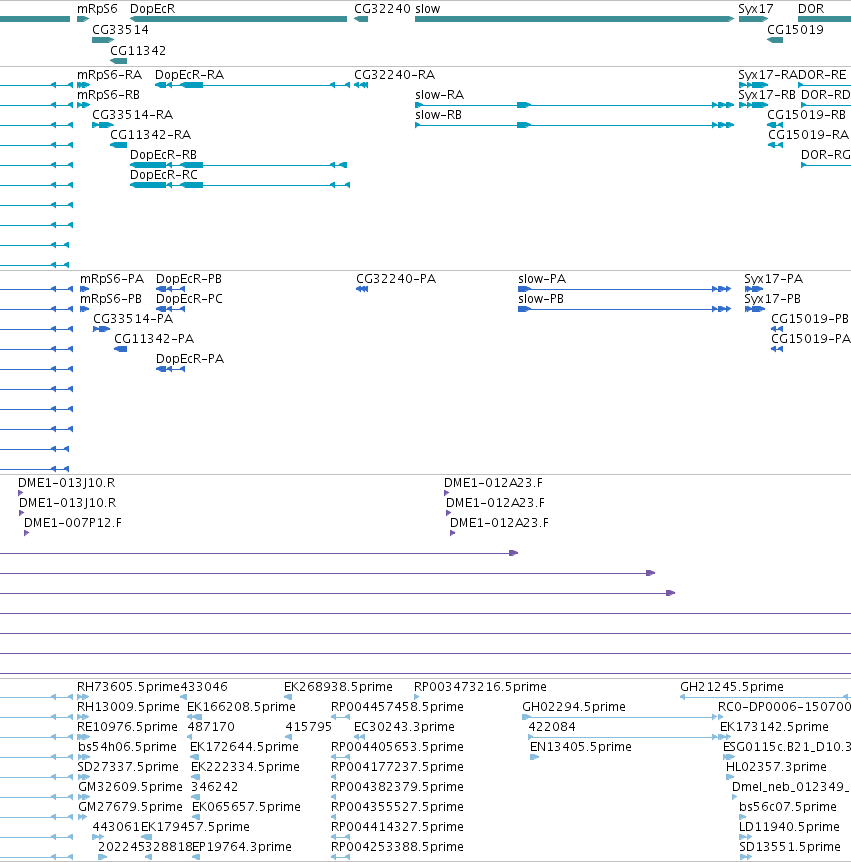Screen dimensions: 851x862
Task: Click the CG15019-RB transcript label
Action: 806,114
